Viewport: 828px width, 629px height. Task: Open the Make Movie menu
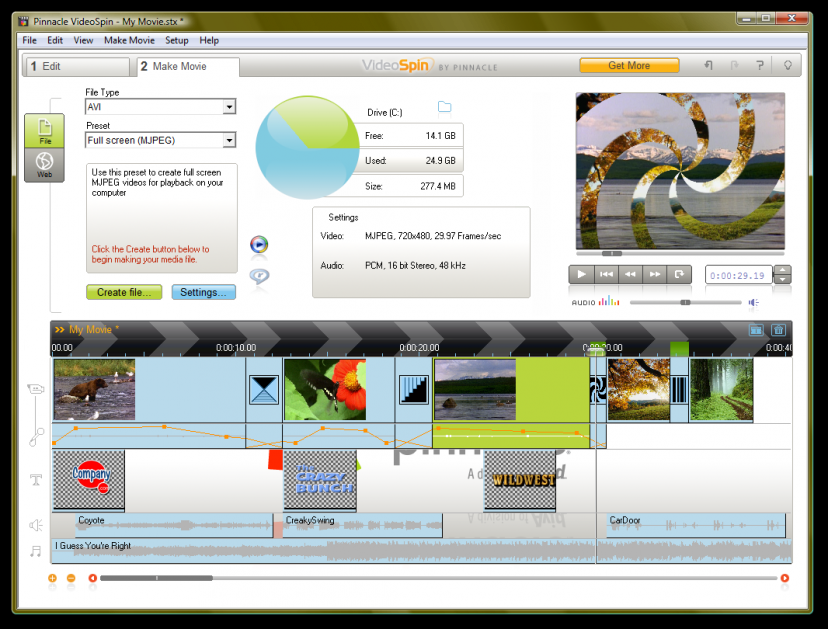pyautogui.click(x=129, y=41)
